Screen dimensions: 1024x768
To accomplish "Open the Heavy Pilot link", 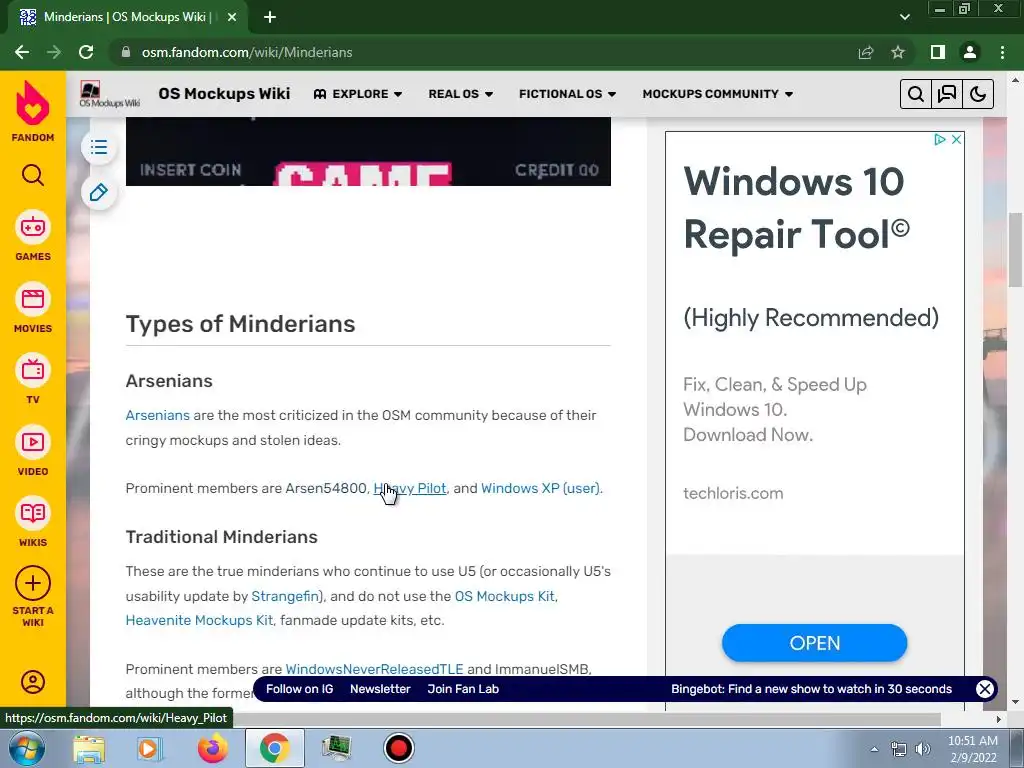I will click(x=410, y=488).
